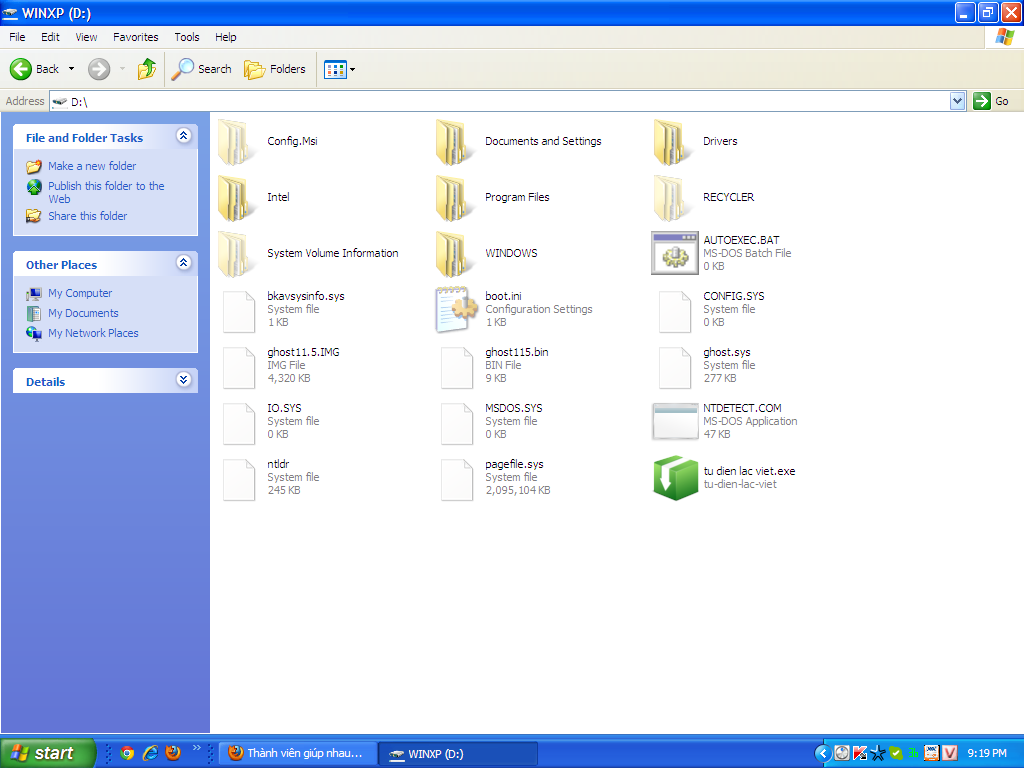Open the Edit menu

50,37
